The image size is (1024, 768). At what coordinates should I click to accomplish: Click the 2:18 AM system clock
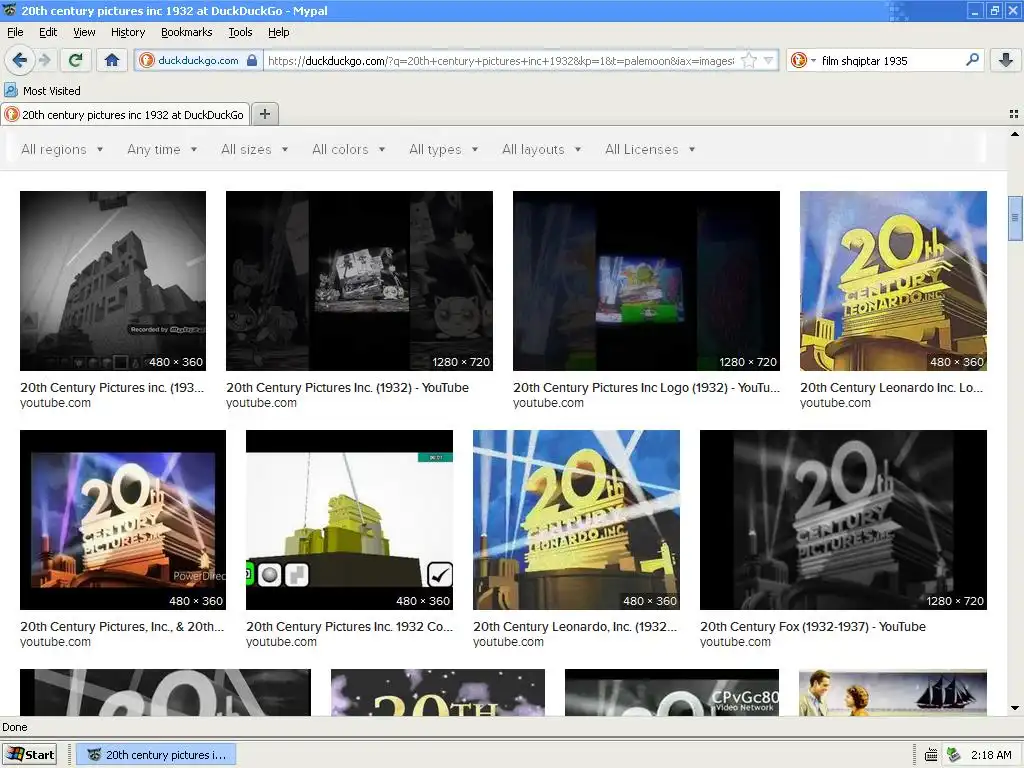coord(991,755)
